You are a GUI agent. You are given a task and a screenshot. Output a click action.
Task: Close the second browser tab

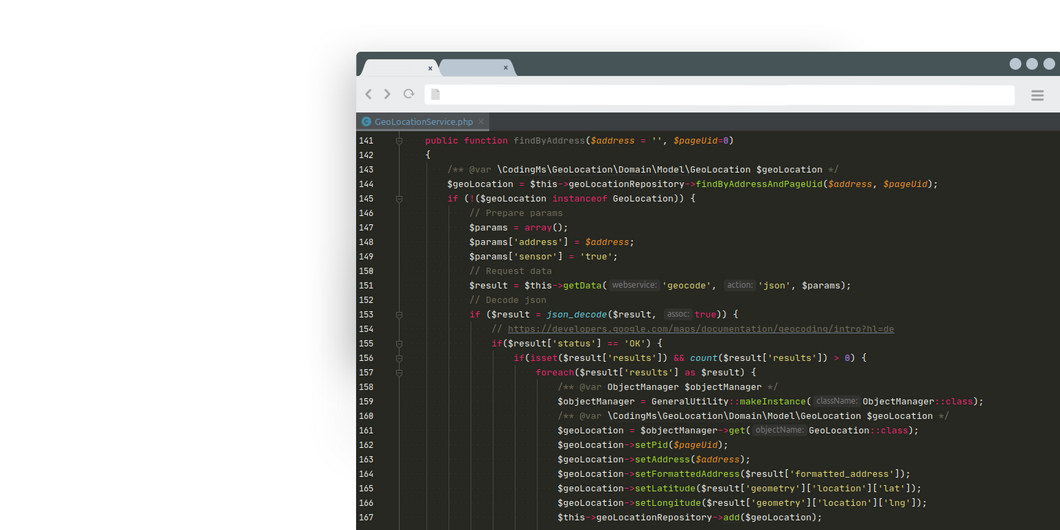pos(505,68)
